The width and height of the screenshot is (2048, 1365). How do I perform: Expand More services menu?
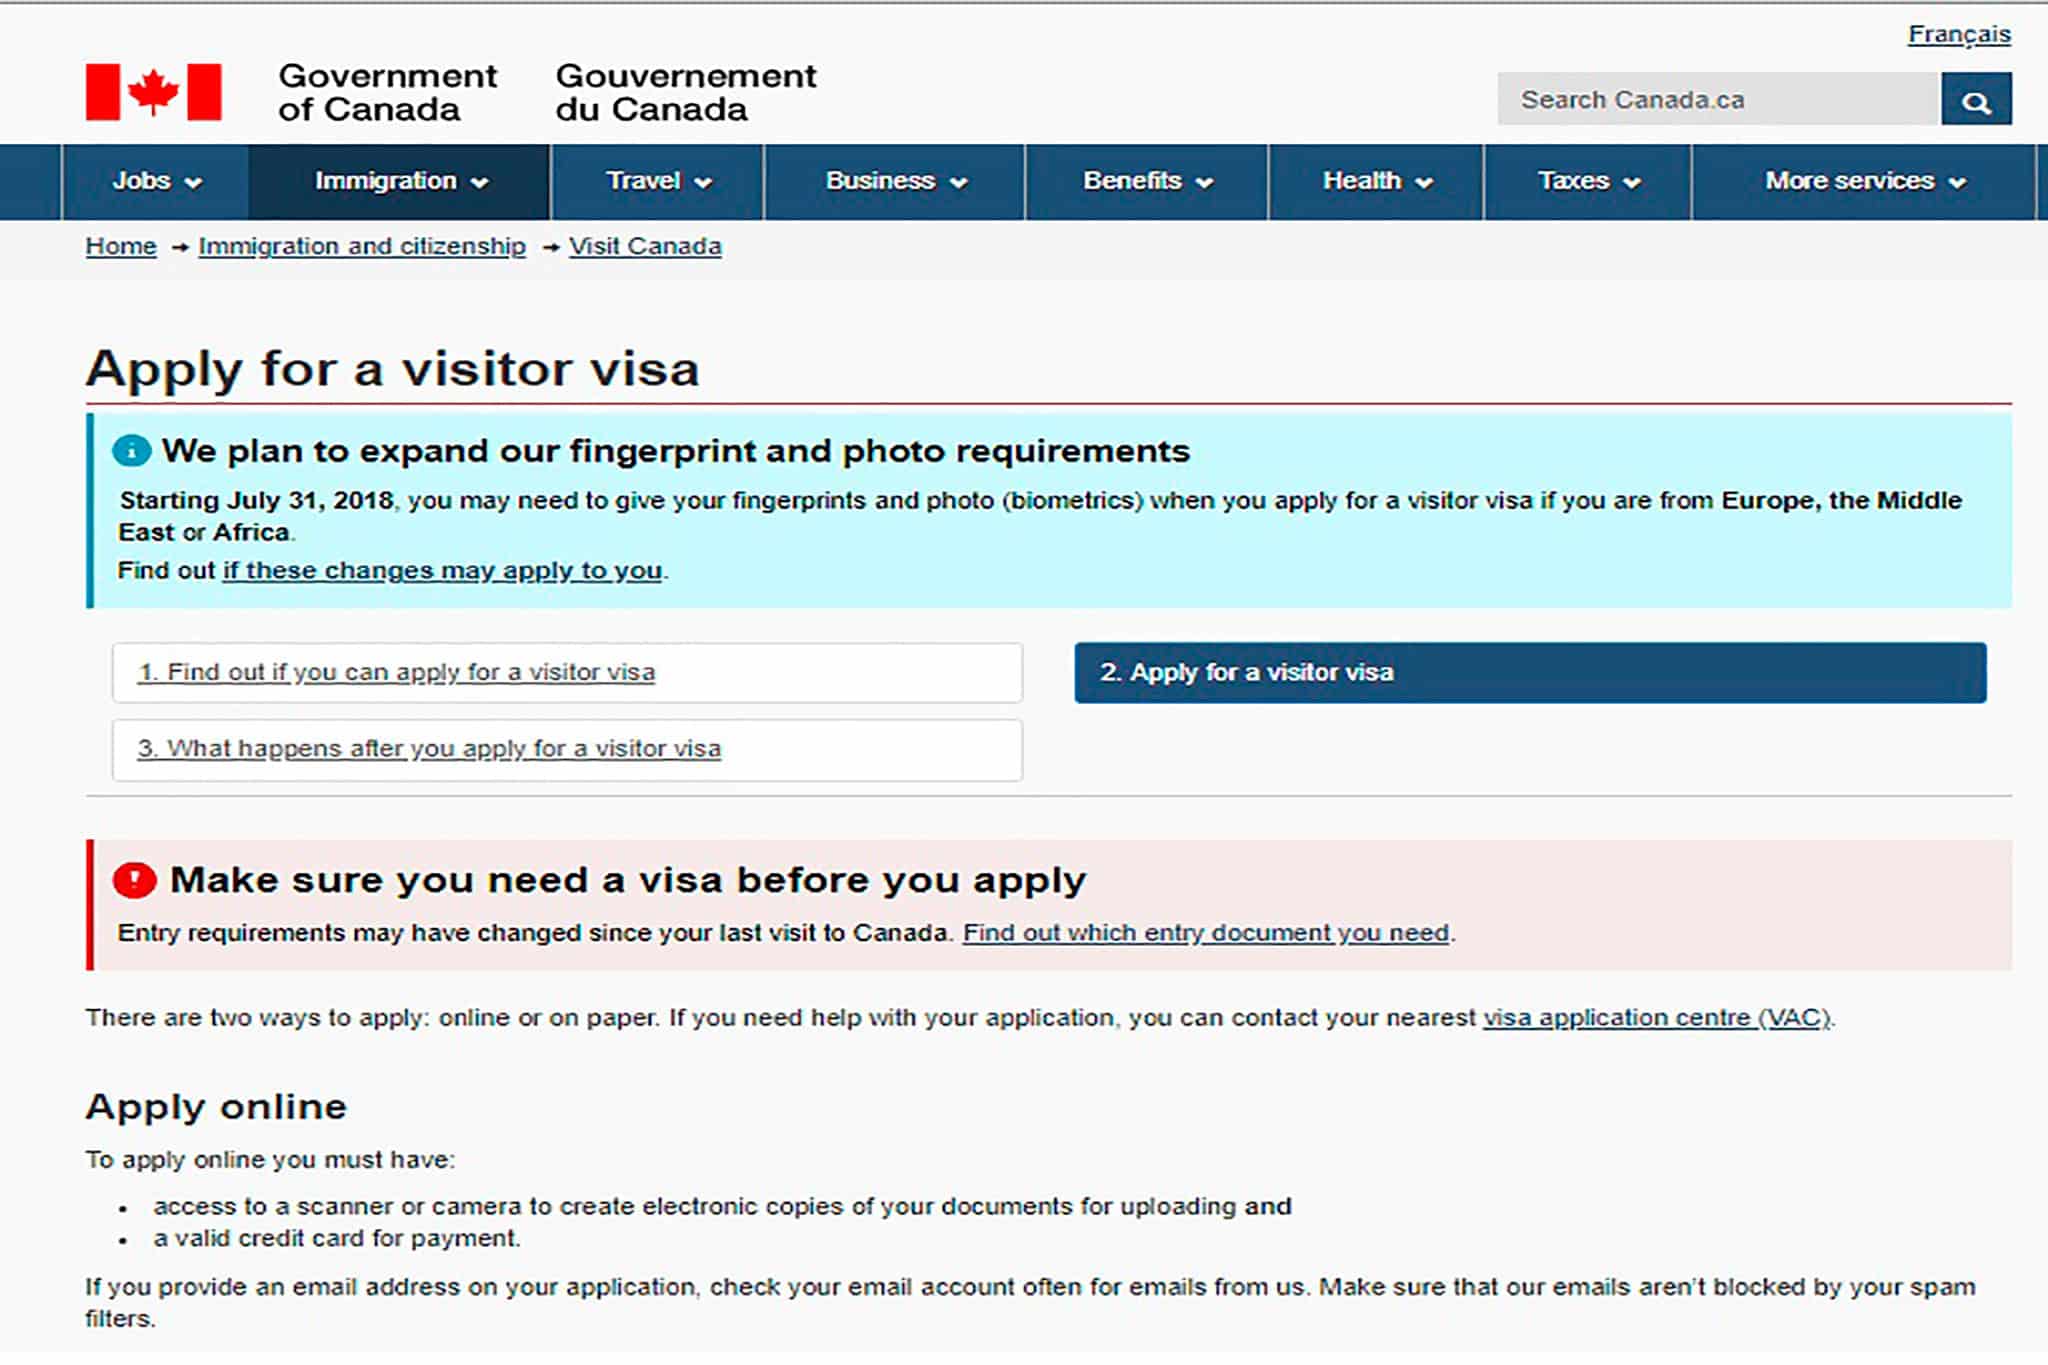pos(1864,181)
